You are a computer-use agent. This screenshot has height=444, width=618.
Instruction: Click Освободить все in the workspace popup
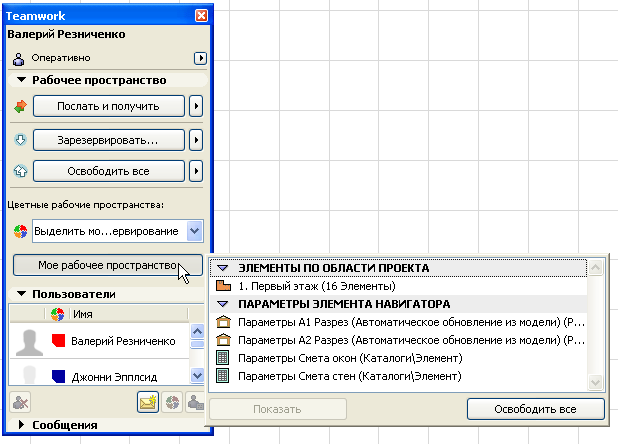coord(536,409)
